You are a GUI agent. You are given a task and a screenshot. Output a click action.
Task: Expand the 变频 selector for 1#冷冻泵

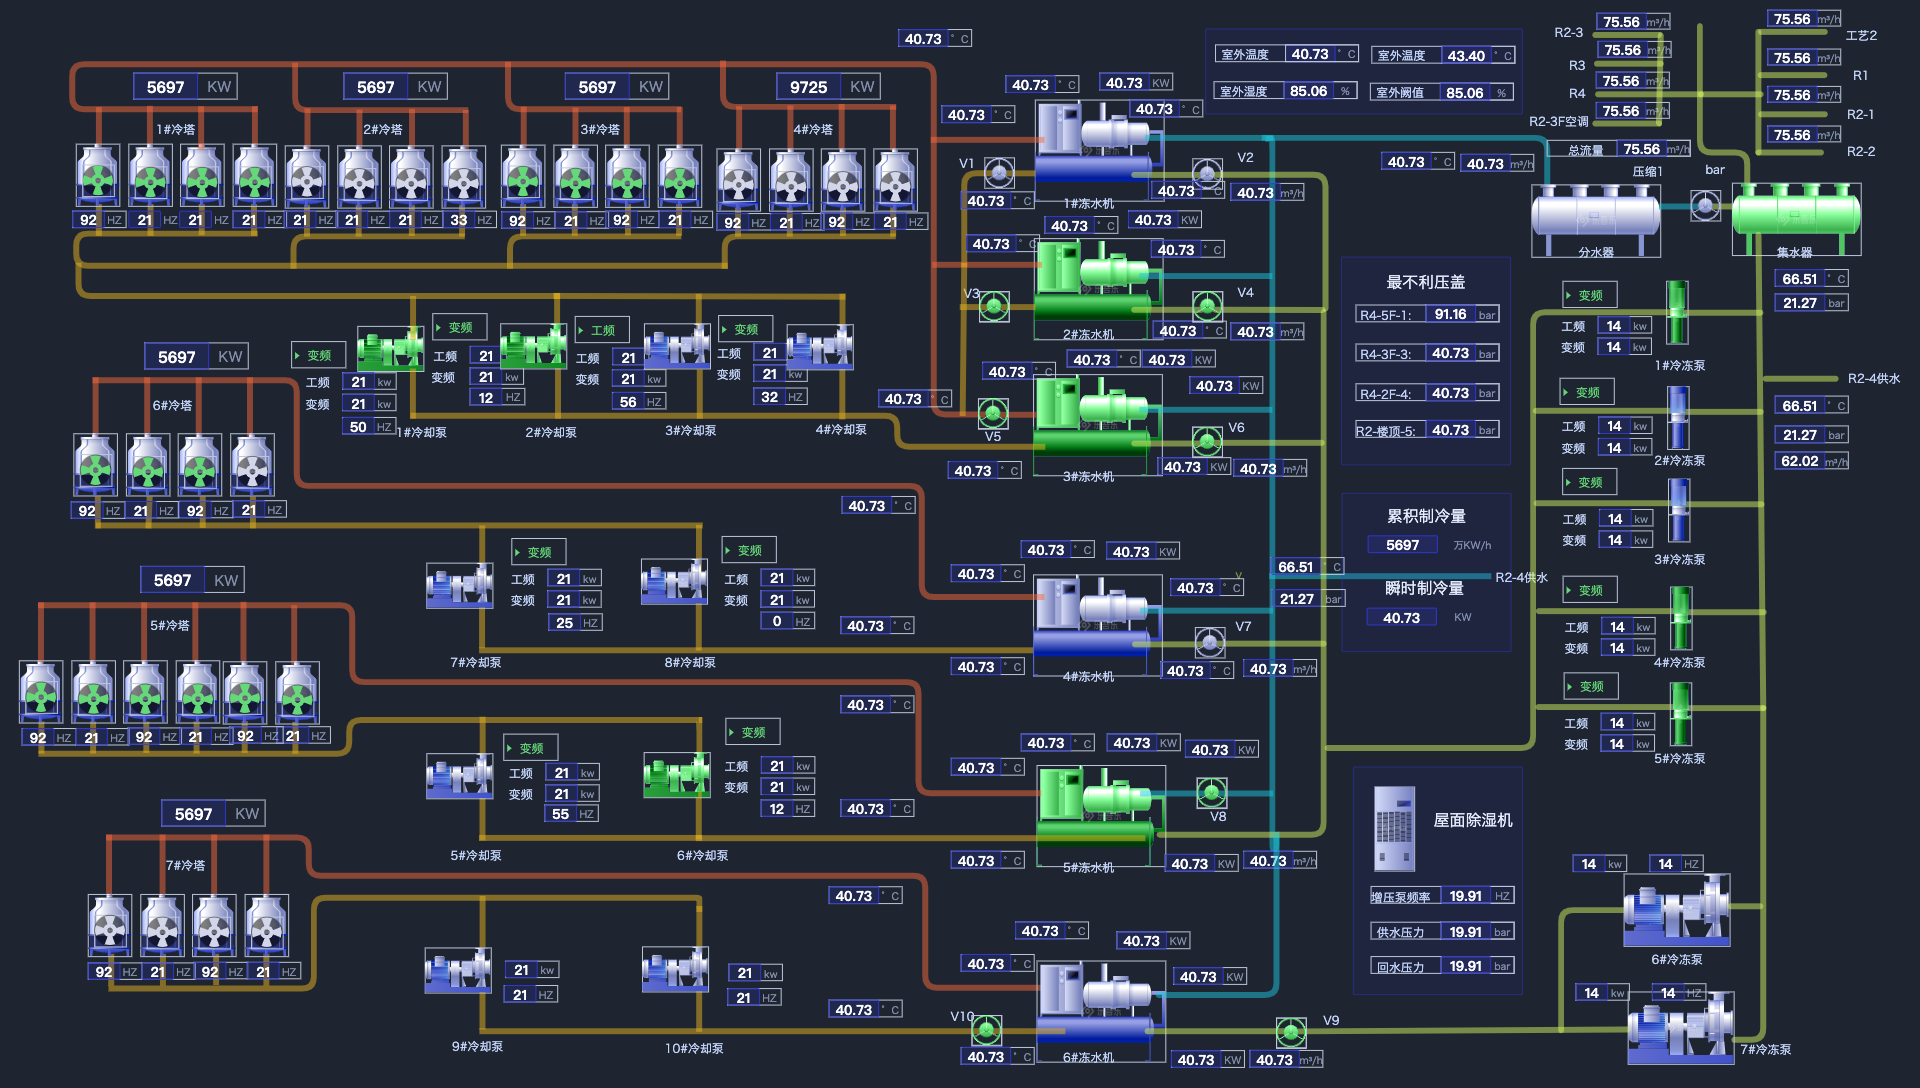click(1589, 295)
